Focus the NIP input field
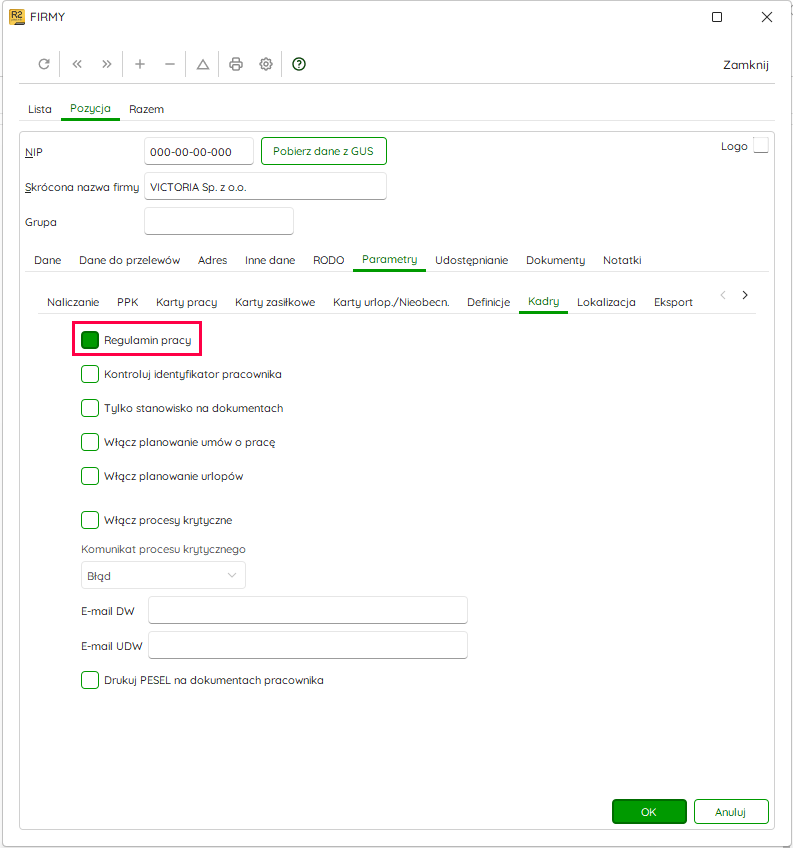The height and width of the screenshot is (848, 793). click(x=199, y=151)
